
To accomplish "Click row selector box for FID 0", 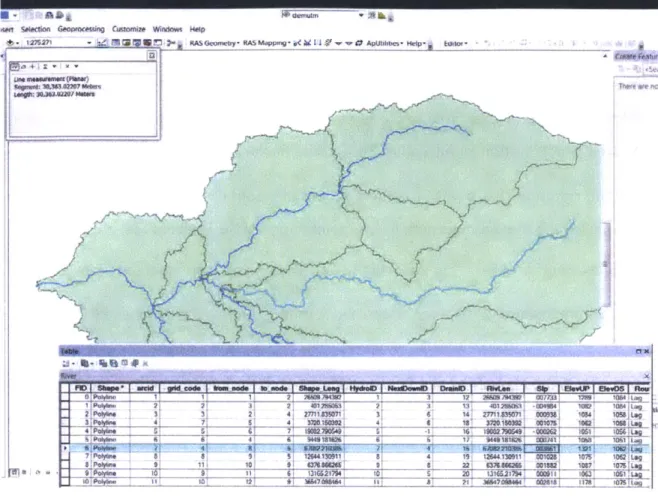I will tap(65, 397).
